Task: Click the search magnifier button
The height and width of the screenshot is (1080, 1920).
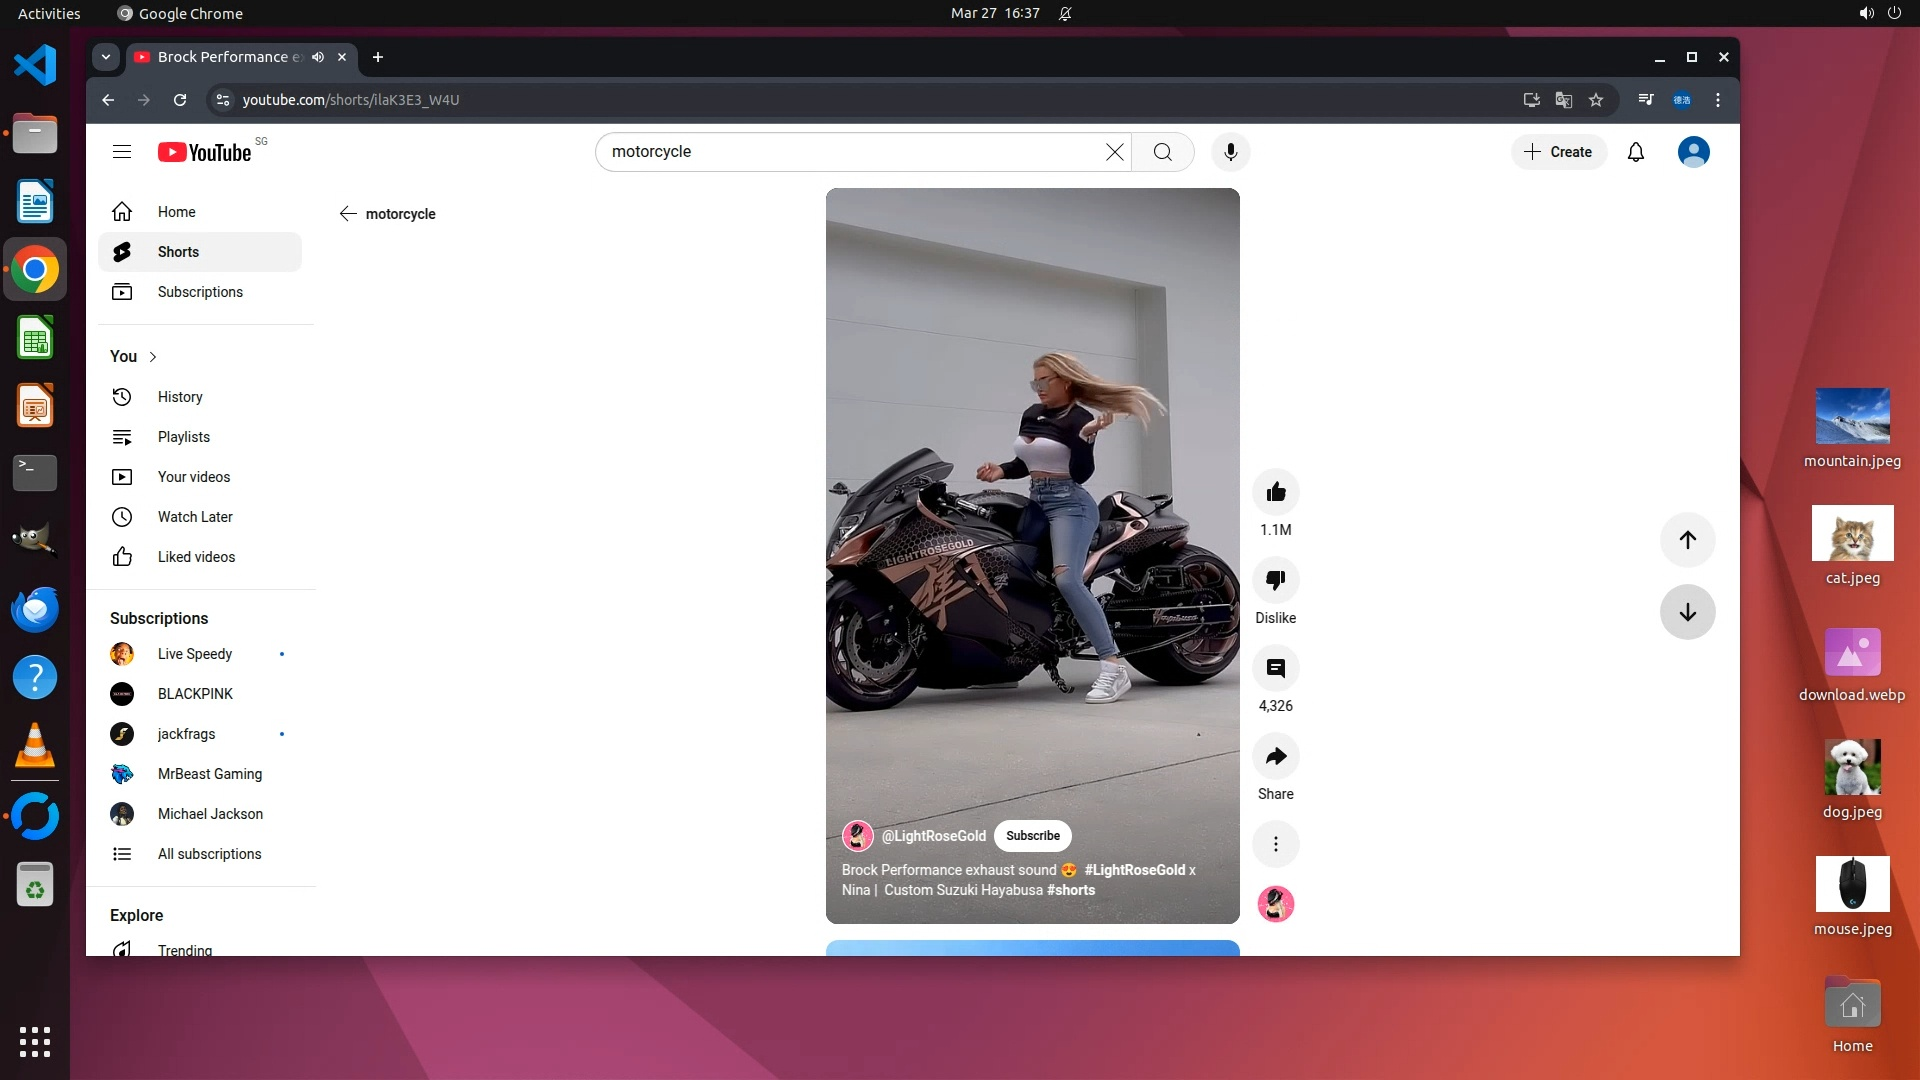Action: coord(1162,152)
